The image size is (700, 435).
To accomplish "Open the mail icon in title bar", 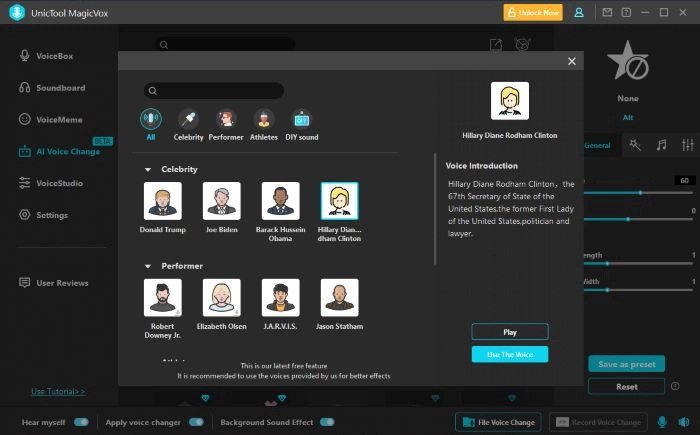I will (607, 13).
